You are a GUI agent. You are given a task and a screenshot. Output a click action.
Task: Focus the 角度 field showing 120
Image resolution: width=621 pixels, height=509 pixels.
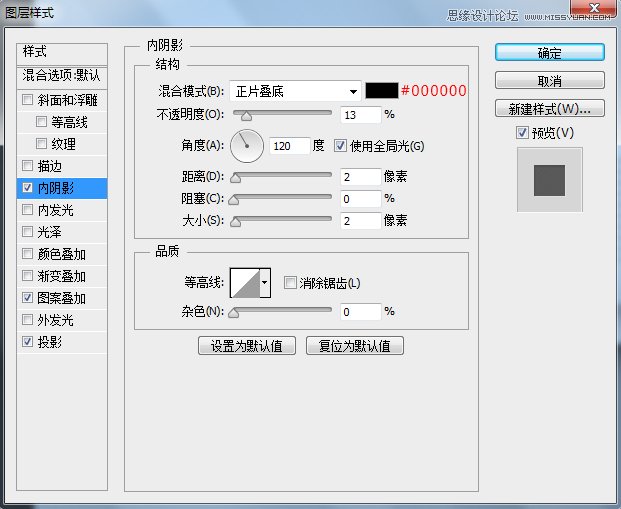290,146
